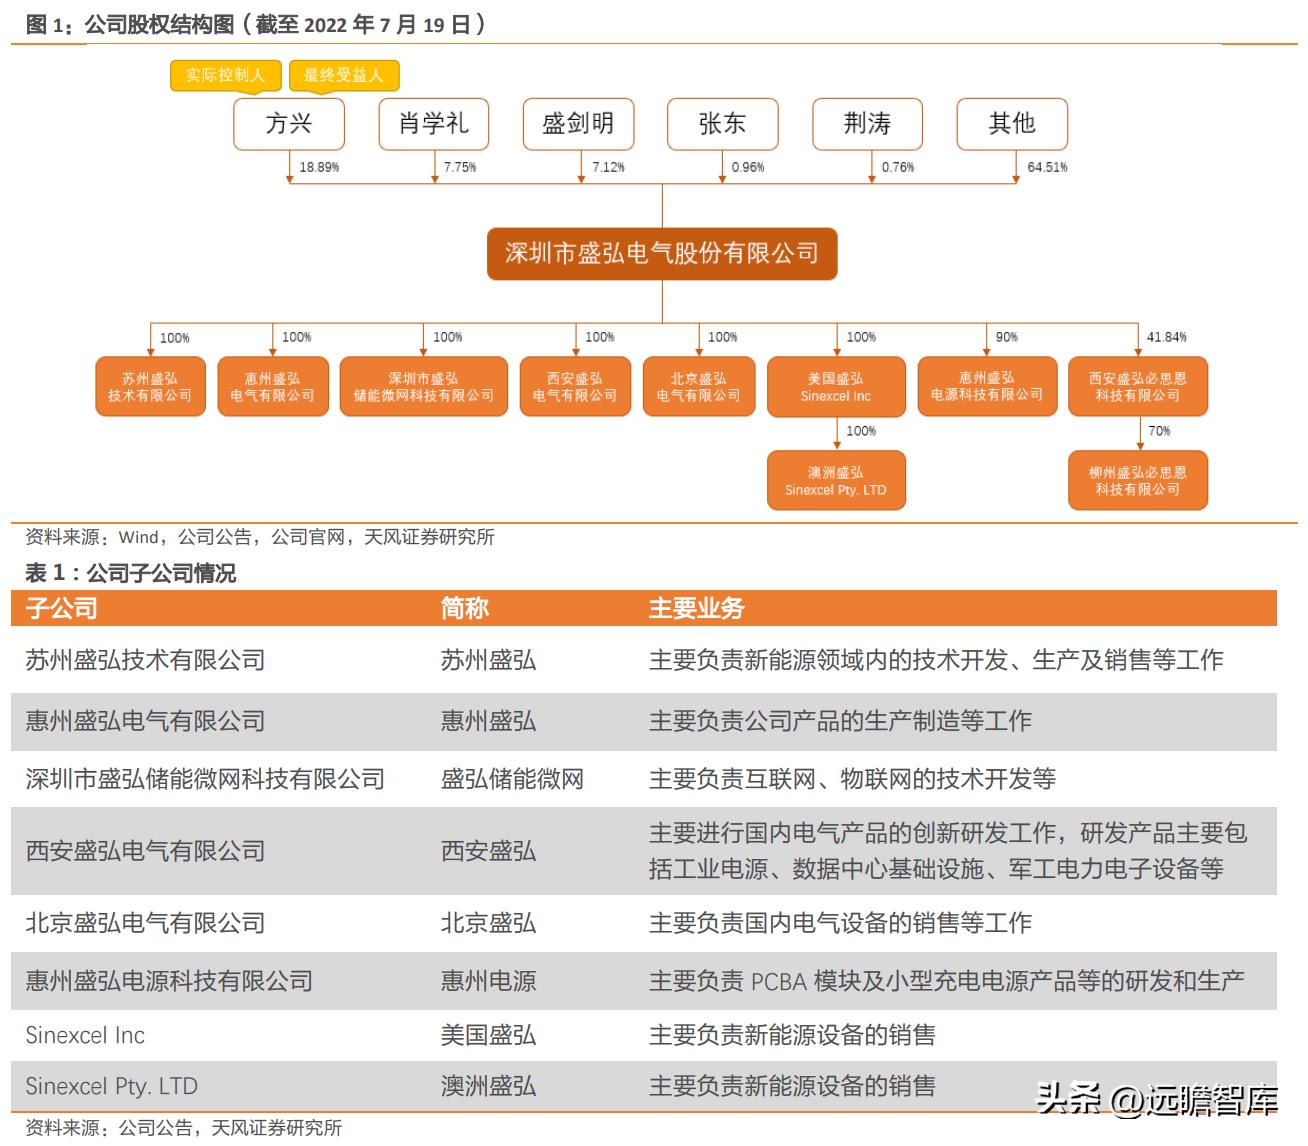Select the 西安盛弘必思恩科技有限公司 box
The width and height of the screenshot is (1308, 1146).
point(1138,387)
